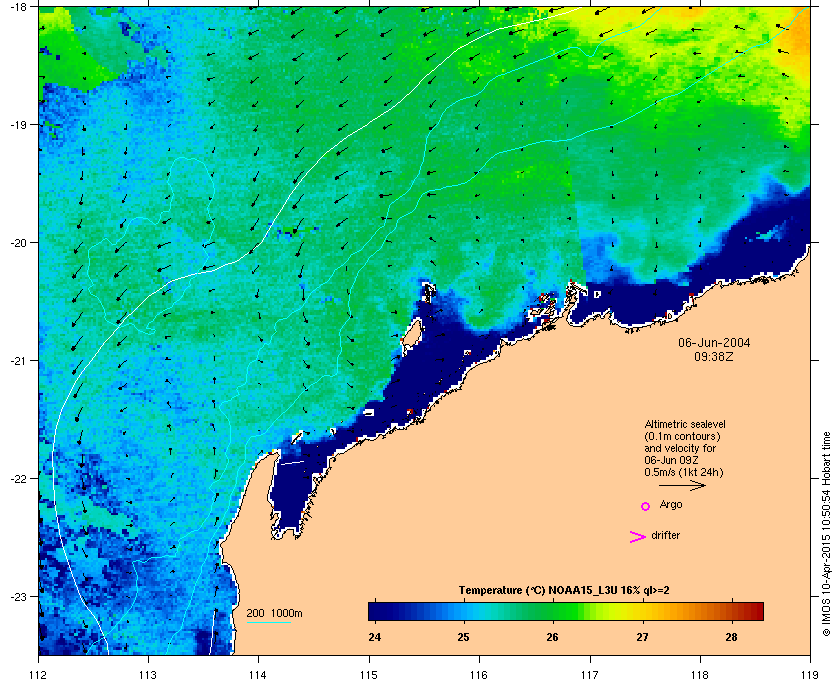Viewport: 840px width, 680px height.
Task: Click the longitude axis label 115
Action: click(x=369, y=675)
